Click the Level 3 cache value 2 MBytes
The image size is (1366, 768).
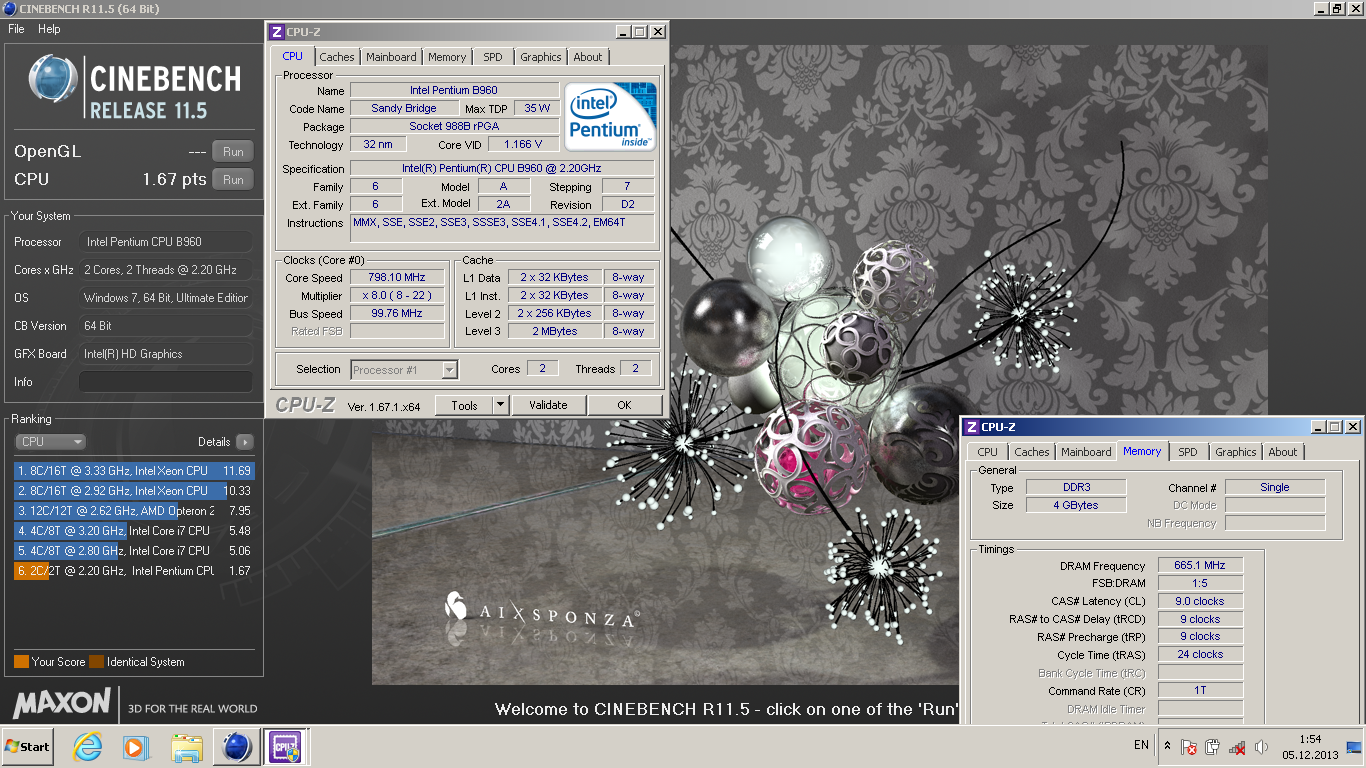pos(554,332)
